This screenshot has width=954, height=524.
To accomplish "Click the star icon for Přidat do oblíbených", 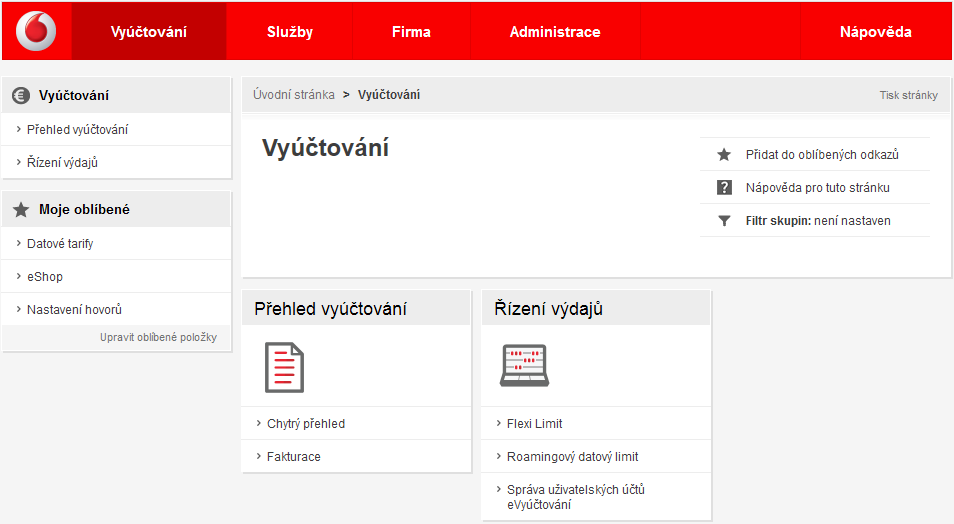I will [x=724, y=155].
